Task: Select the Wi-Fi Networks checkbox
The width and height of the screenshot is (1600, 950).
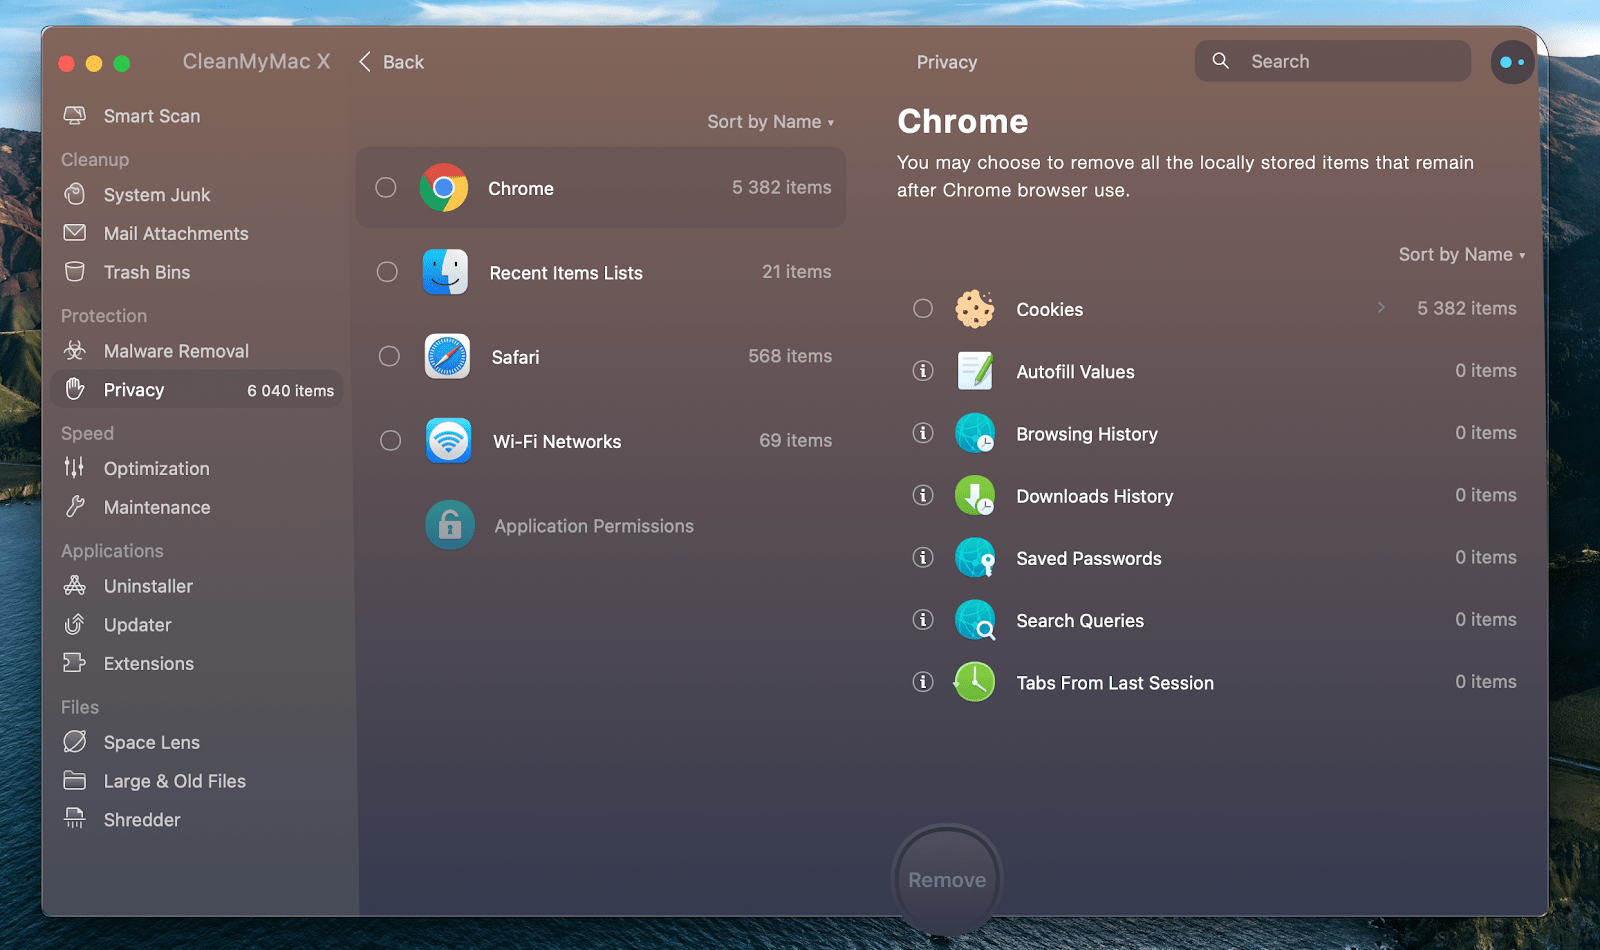Action: coord(390,440)
